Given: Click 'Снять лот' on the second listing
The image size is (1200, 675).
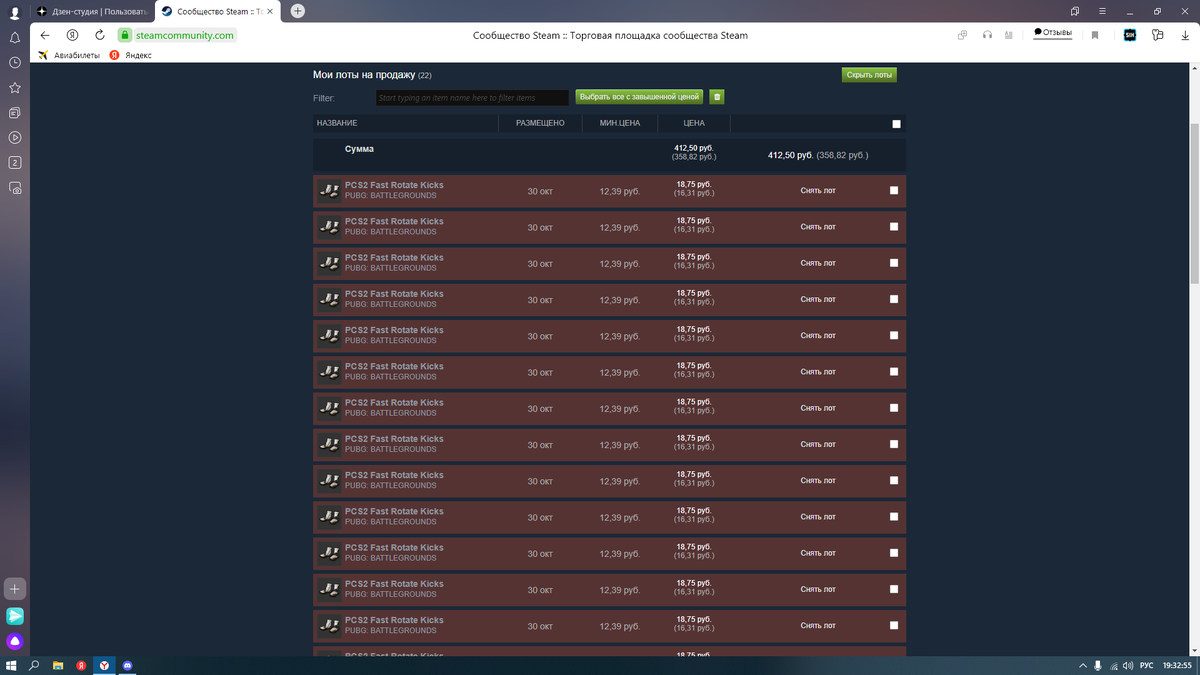Looking at the screenshot, I should [x=818, y=227].
